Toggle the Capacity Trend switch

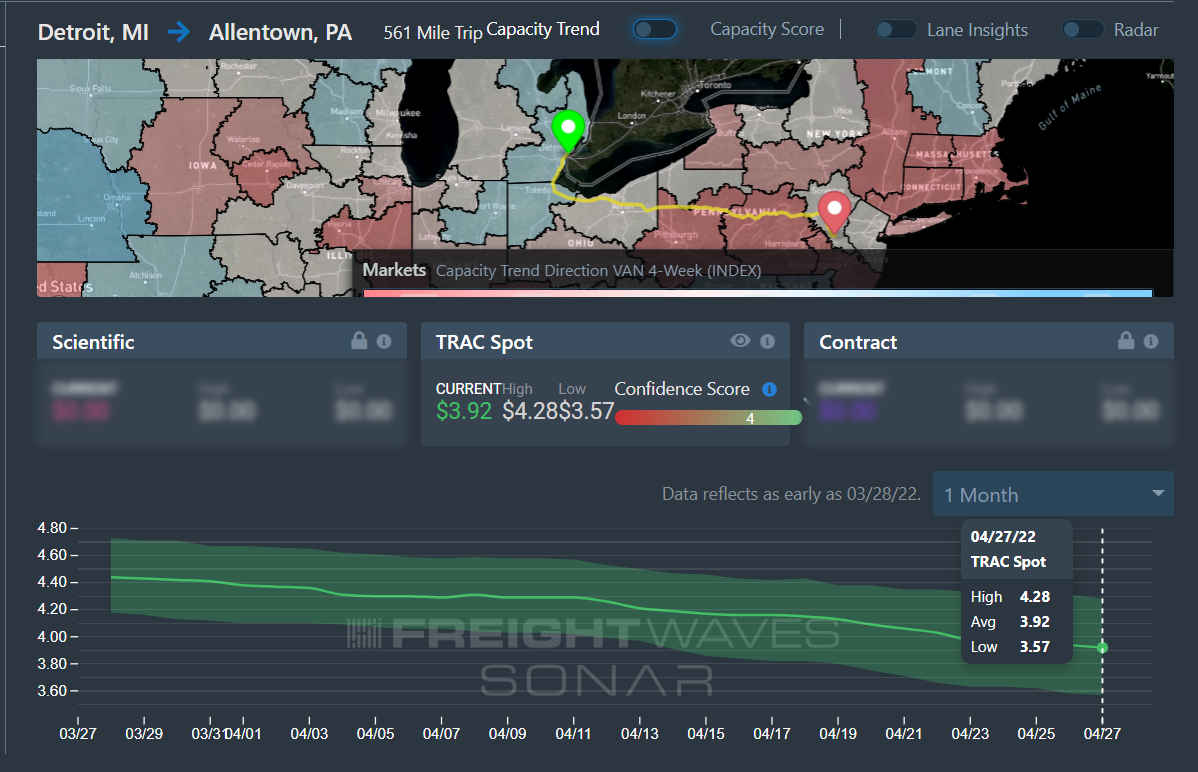click(655, 30)
